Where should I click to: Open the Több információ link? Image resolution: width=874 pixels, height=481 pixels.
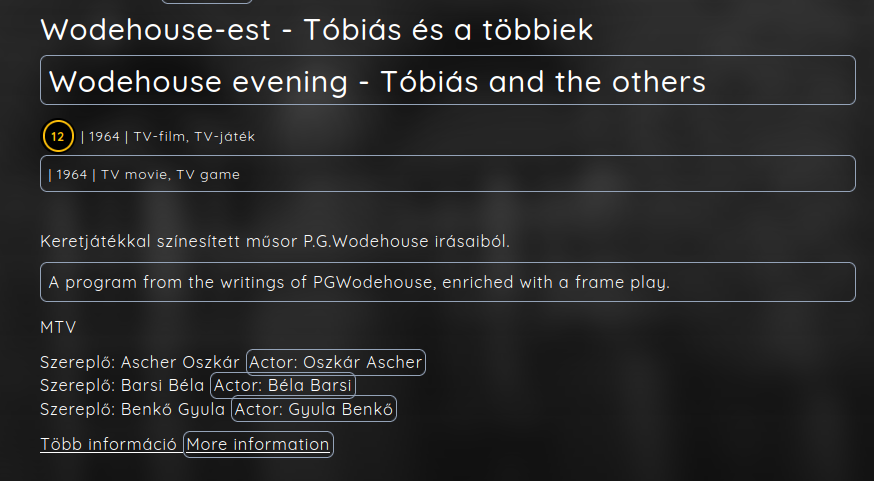pos(109,444)
